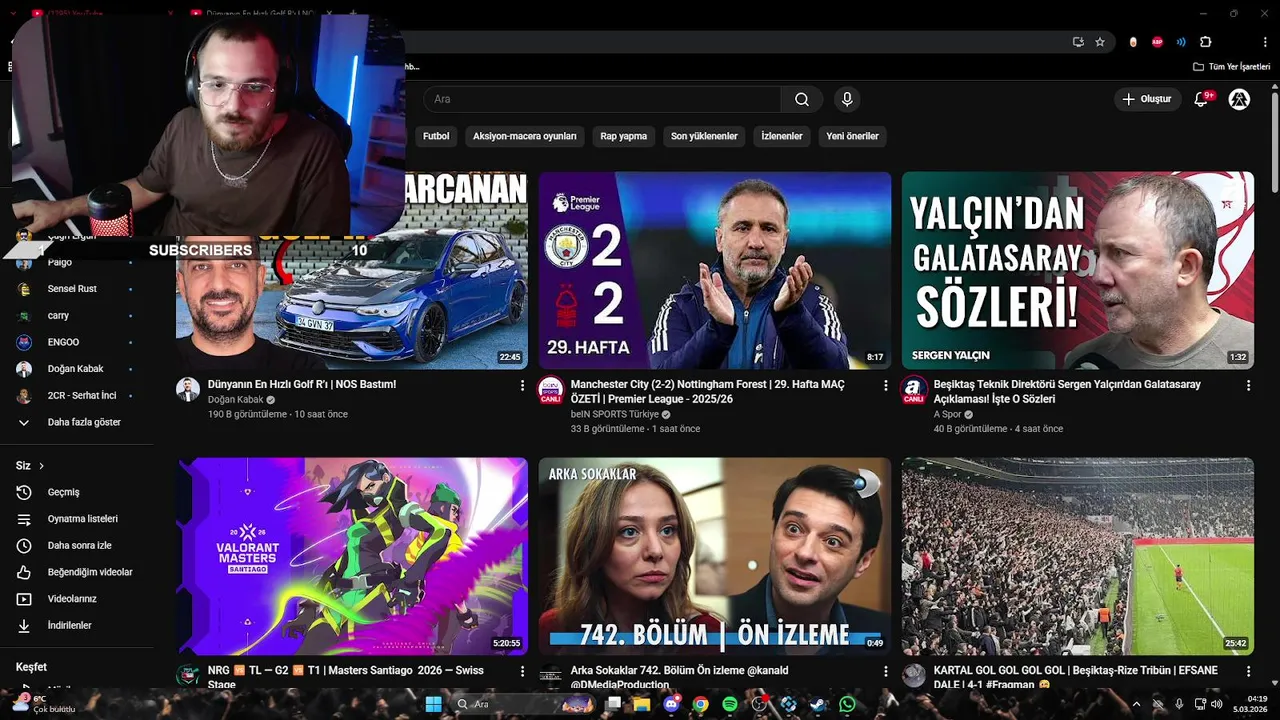1280x720 pixels.
Task: Open Chrome from the taskbar
Action: (x=700, y=704)
